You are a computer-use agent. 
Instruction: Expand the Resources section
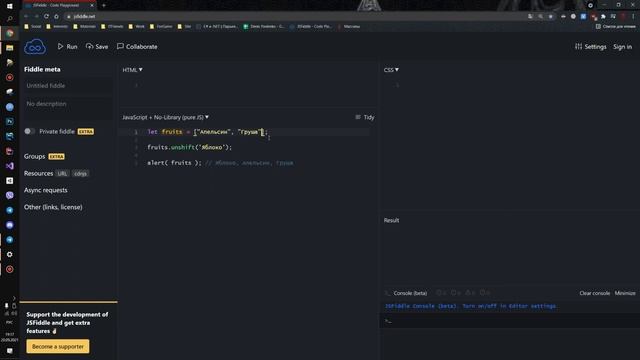[38, 173]
